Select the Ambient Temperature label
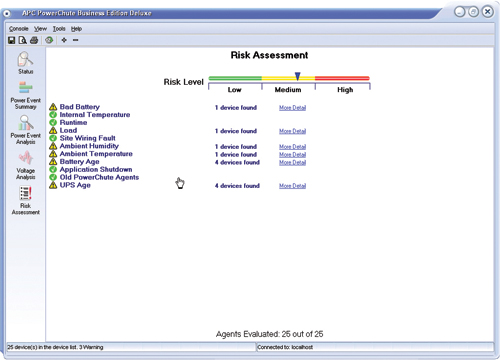This screenshot has height=360, width=500. click(96, 154)
